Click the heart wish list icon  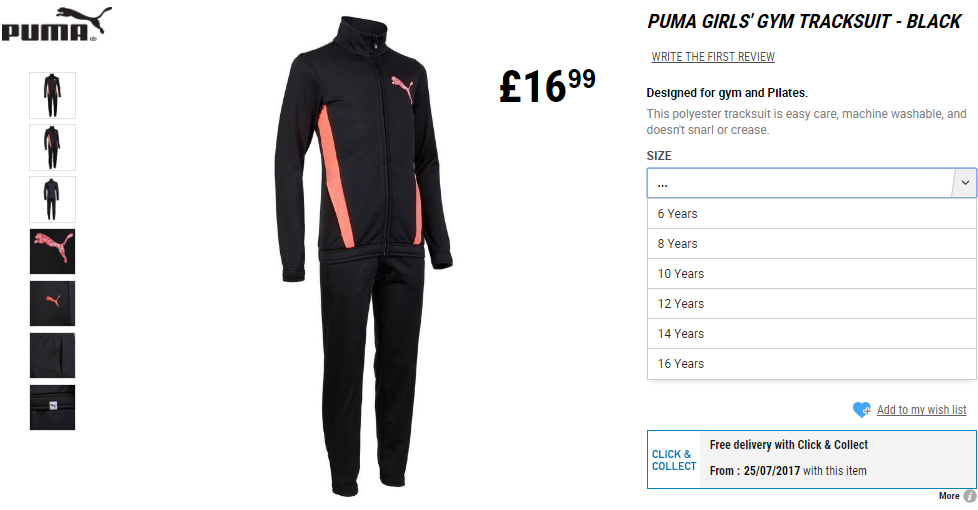click(861, 410)
